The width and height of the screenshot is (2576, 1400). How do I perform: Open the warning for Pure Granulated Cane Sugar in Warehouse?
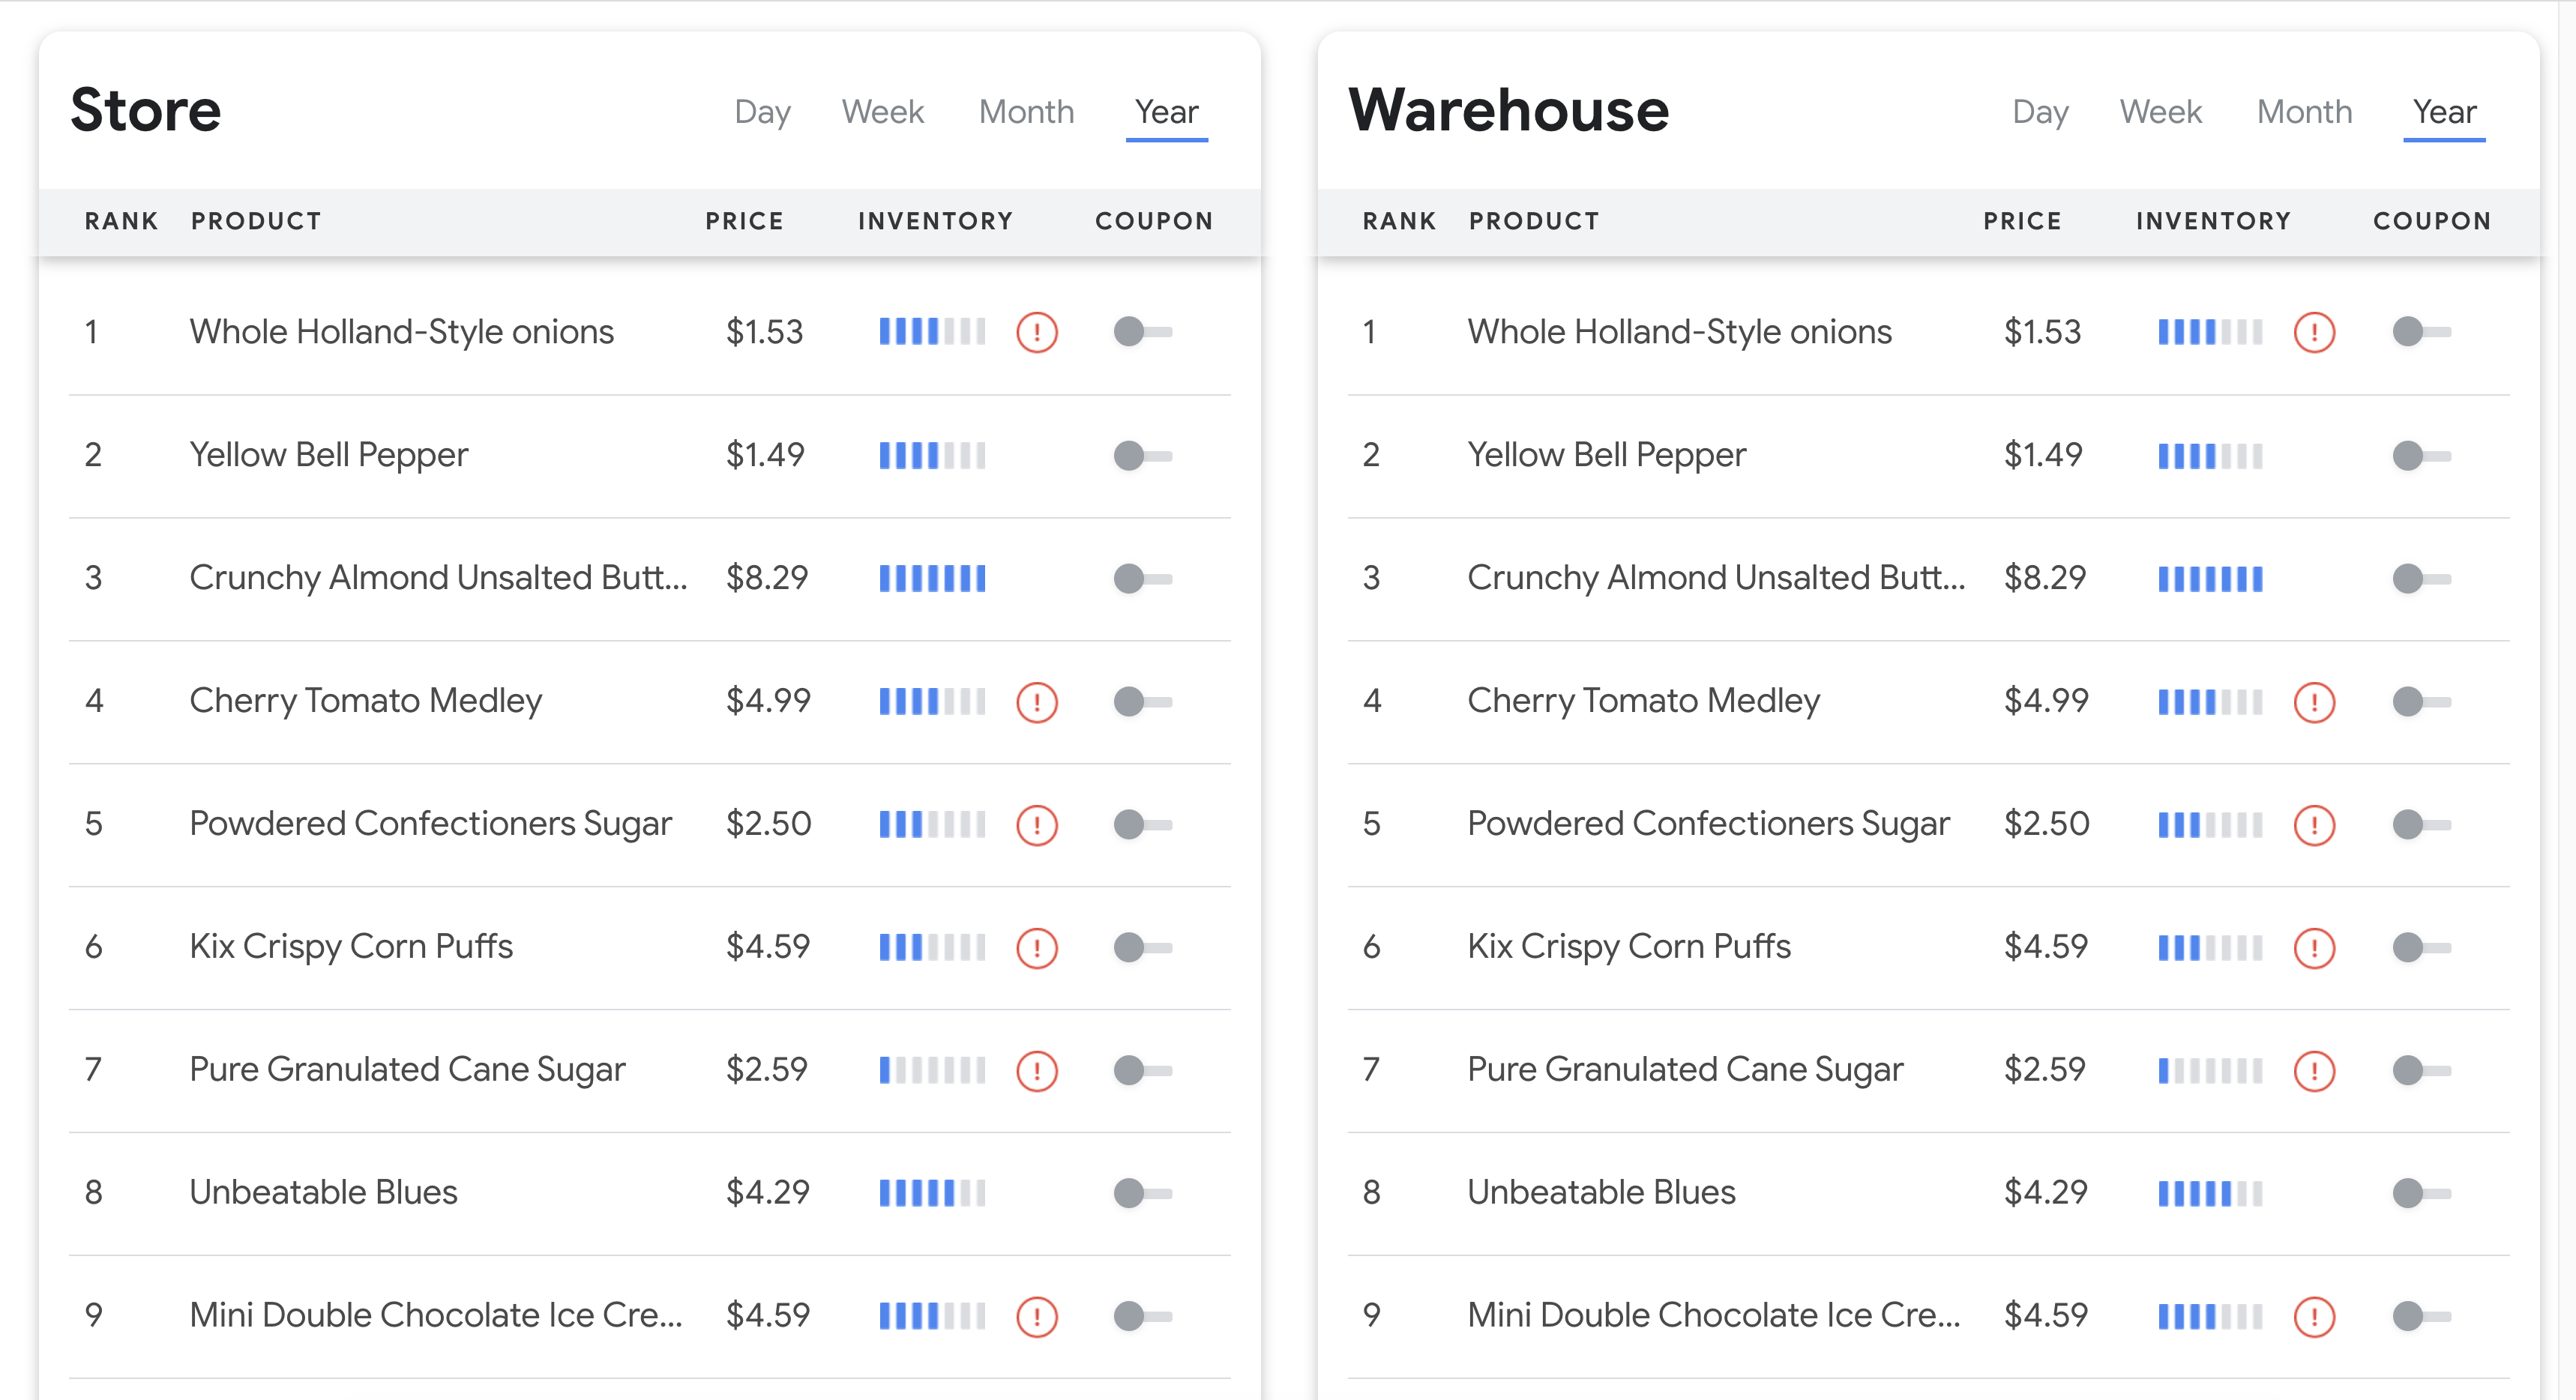coord(2314,1069)
